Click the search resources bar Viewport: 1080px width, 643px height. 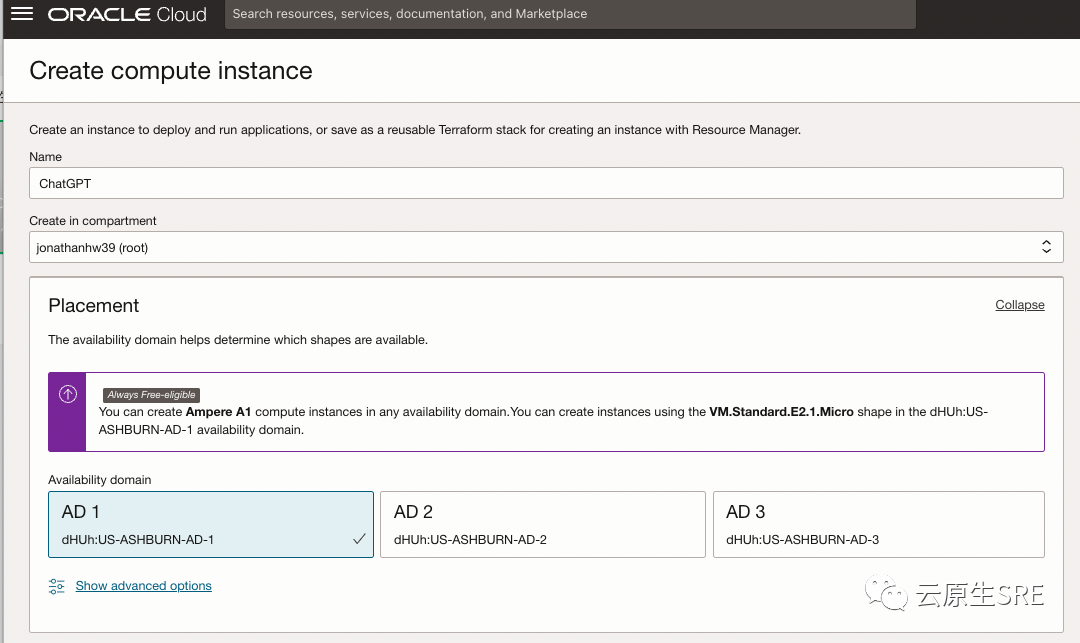(570, 14)
